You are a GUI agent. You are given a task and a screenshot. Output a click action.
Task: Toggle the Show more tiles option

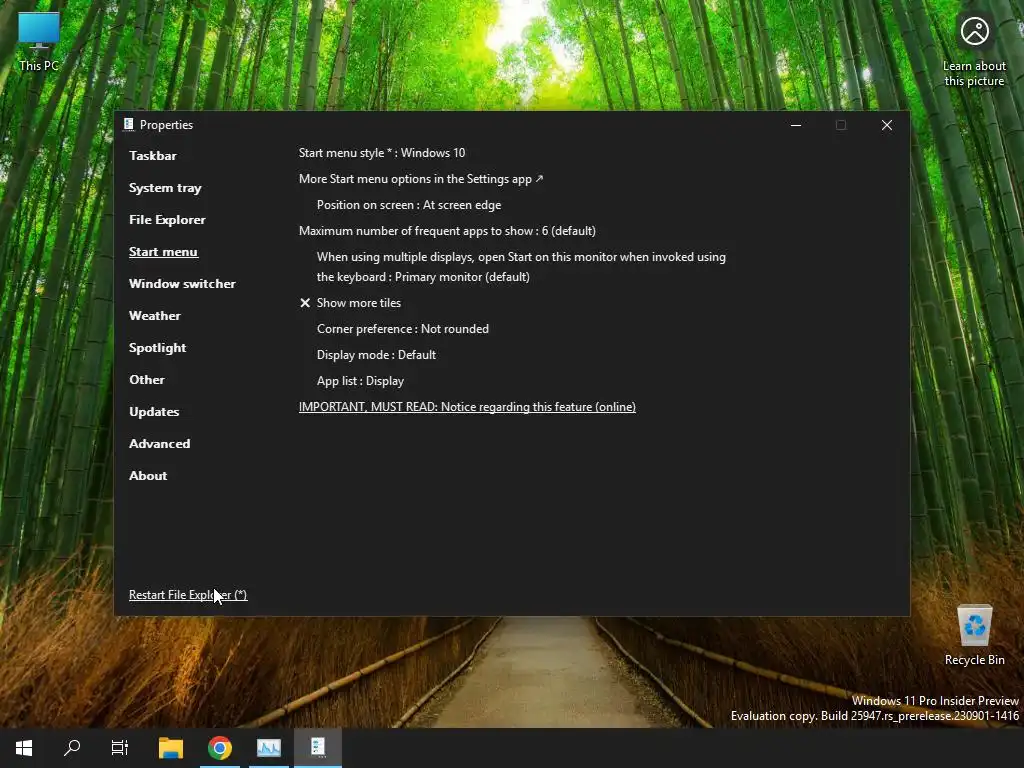click(x=351, y=303)
